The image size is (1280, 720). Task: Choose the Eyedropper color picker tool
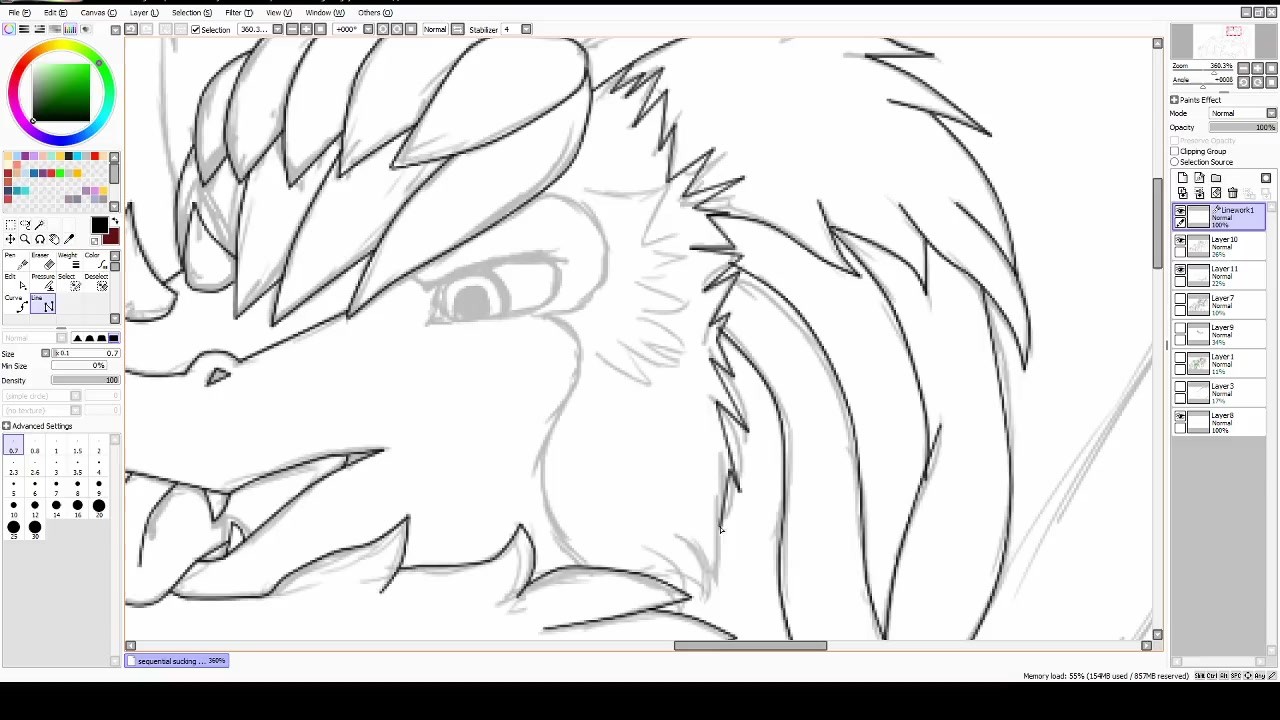coord(69,239)
